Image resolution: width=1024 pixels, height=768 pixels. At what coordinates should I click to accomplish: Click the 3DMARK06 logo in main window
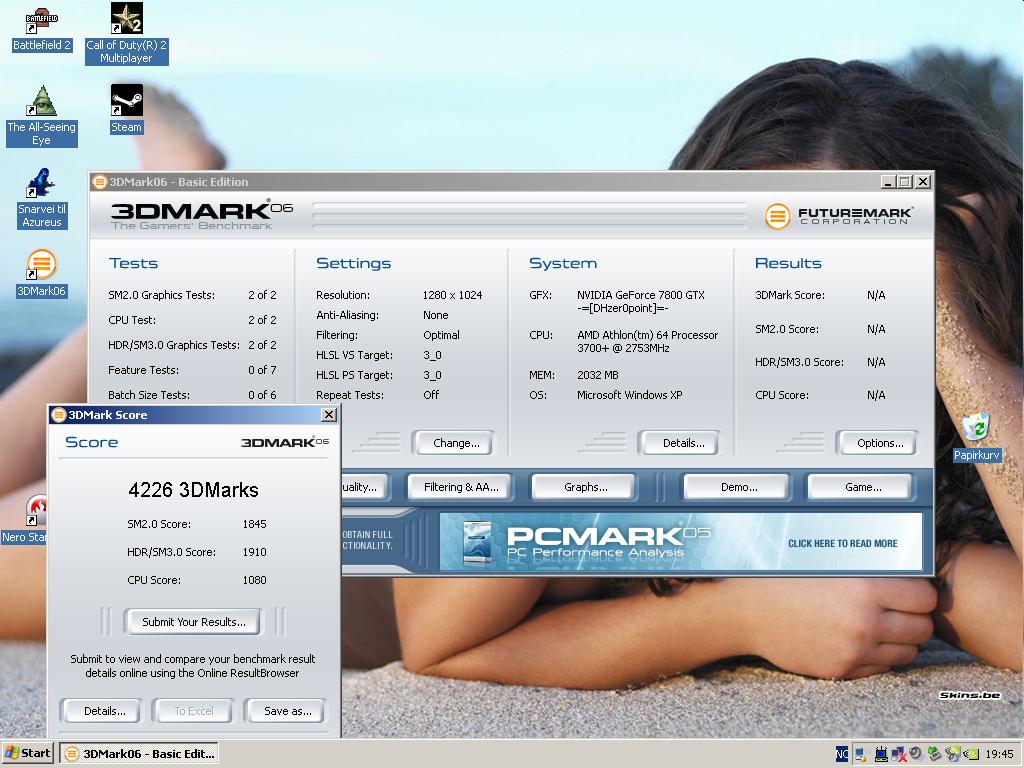(x=201, y=214)
